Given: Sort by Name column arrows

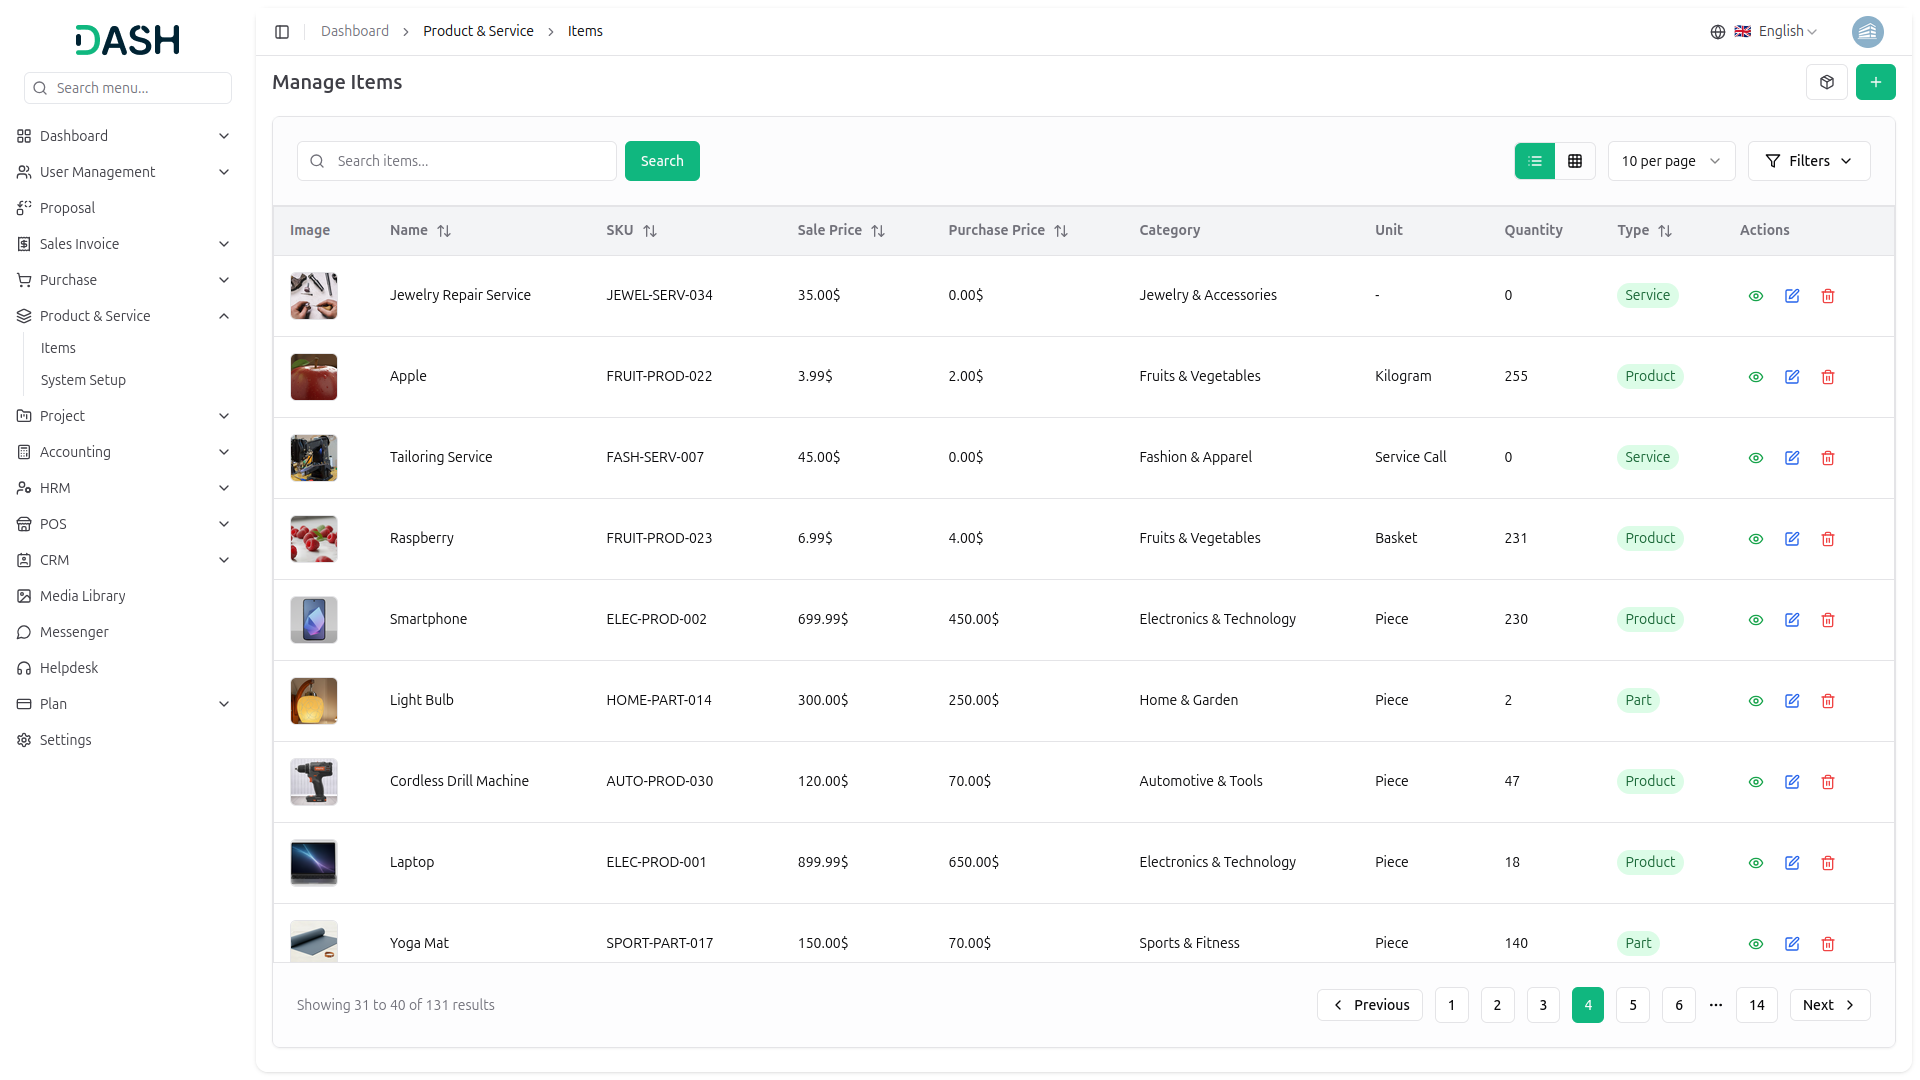Looking at the screenshot, I should 444,231.
